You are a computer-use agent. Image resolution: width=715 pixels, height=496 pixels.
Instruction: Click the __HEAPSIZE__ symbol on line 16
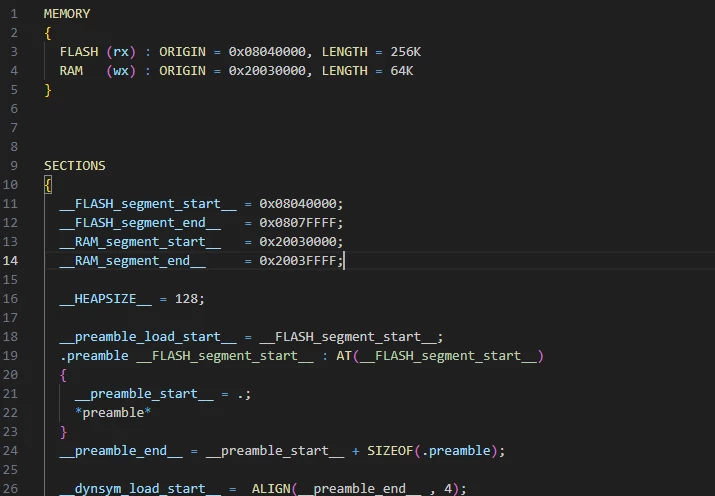pos(105,299)
